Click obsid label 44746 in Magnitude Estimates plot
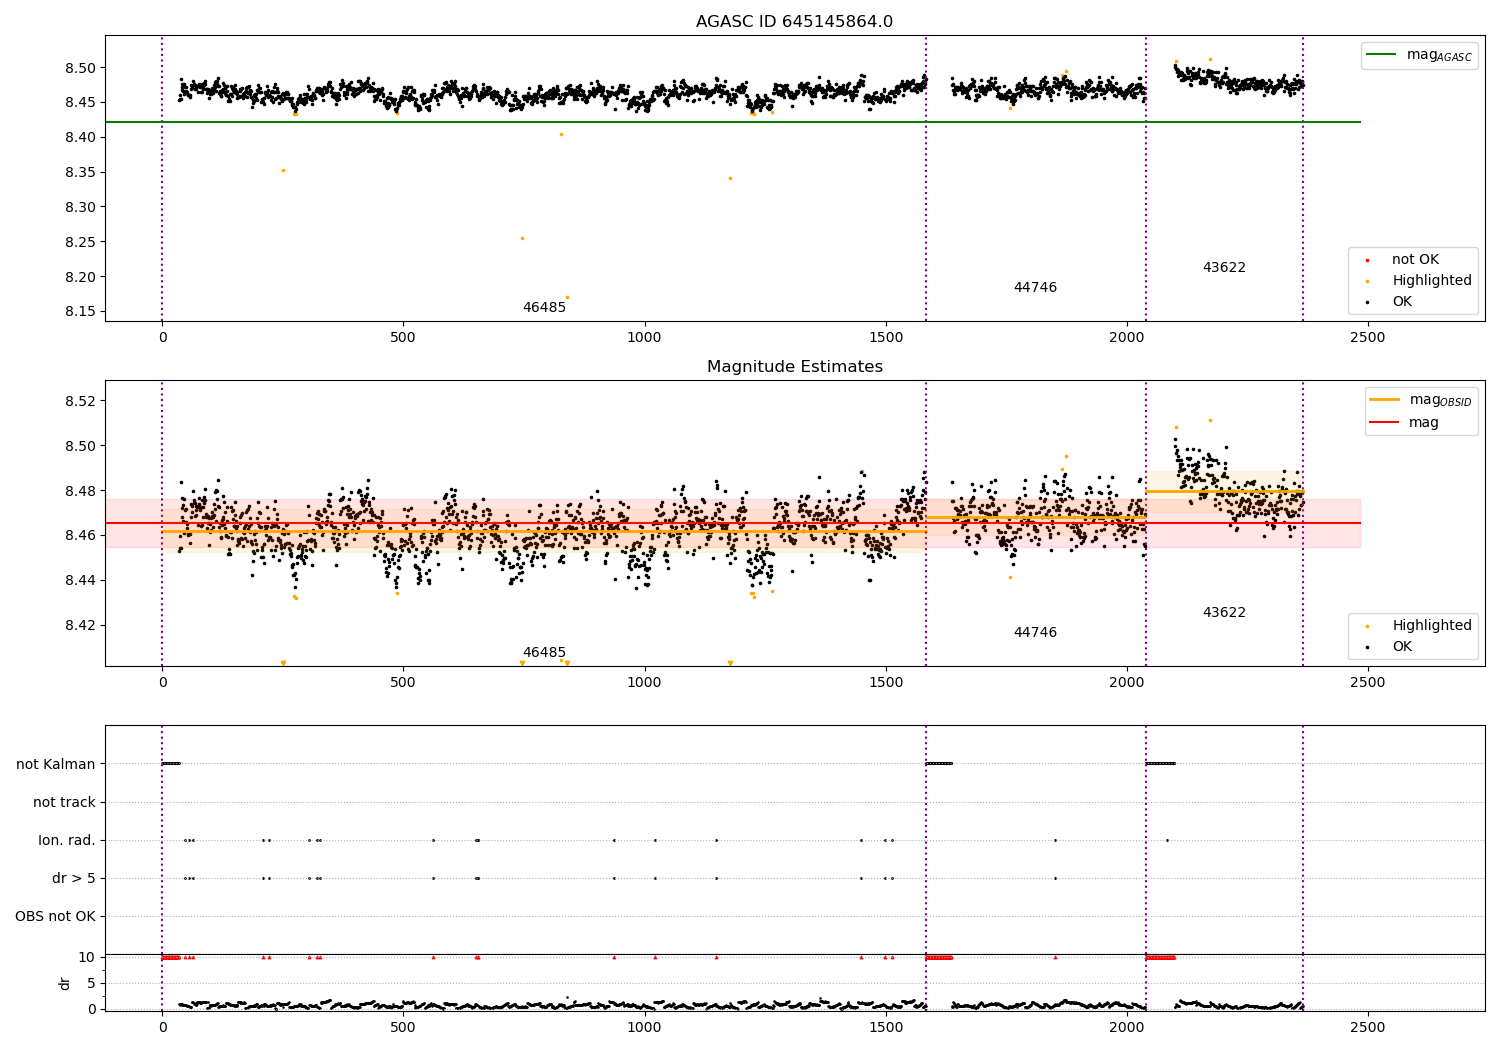The image size is (1500, 1050). point(1035,633)
